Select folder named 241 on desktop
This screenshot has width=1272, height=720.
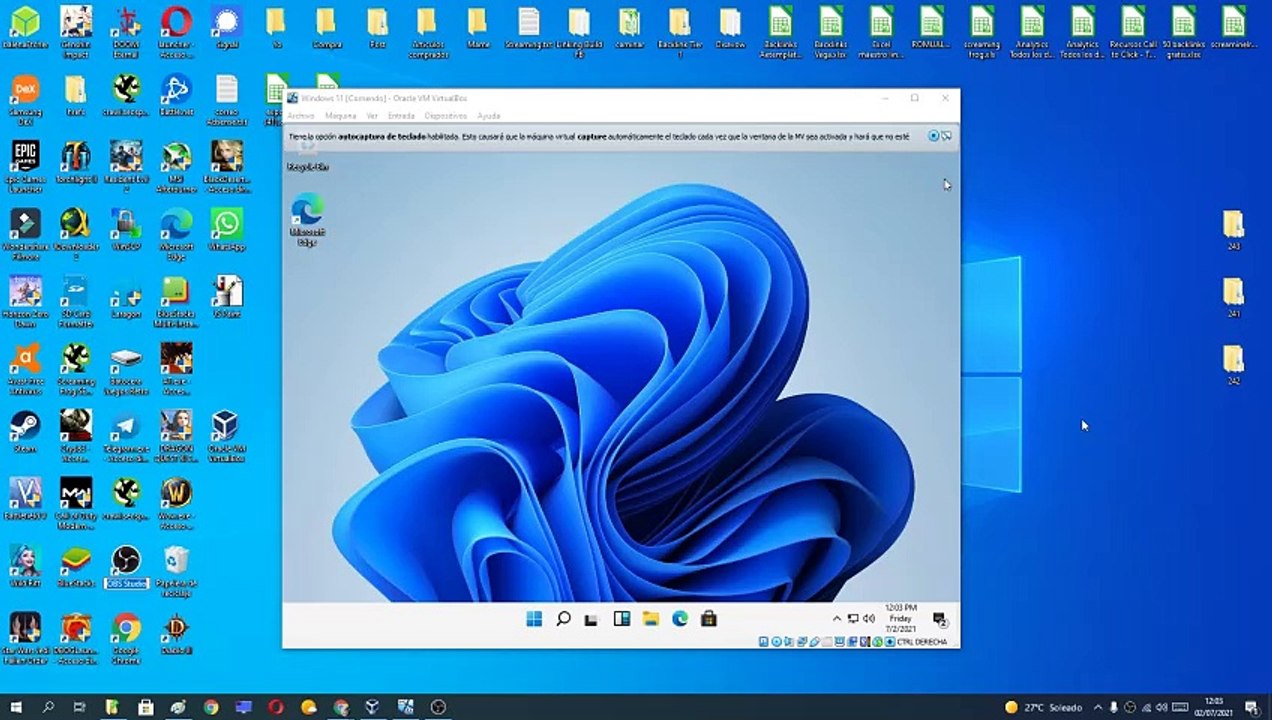tap(1233, 297)
